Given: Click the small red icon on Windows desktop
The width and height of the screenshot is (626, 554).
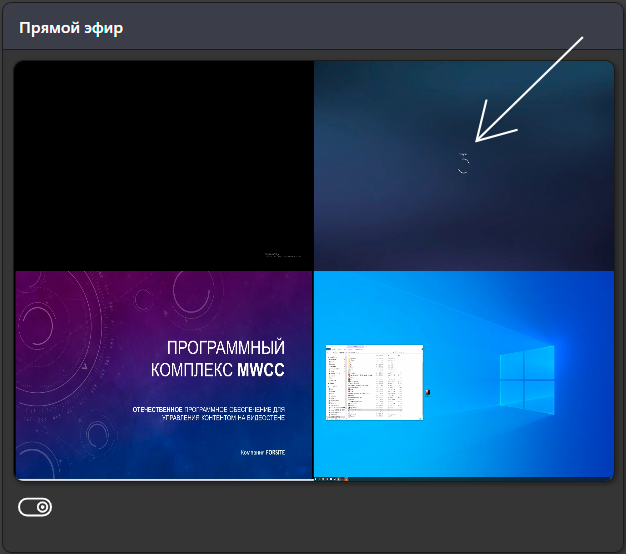Looking at the screenshot, I should coord(428,393).
